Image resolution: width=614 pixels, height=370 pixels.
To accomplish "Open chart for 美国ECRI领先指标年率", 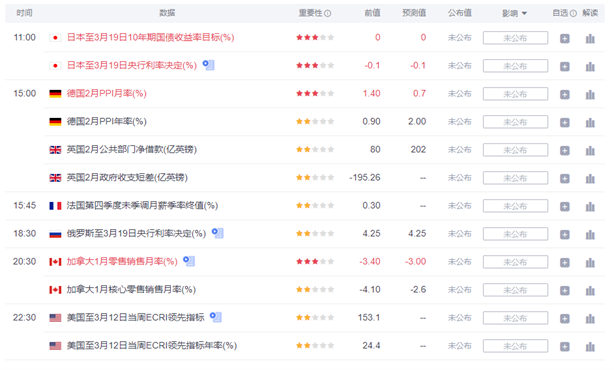I will pyautogui.click(x=590, y=346).
